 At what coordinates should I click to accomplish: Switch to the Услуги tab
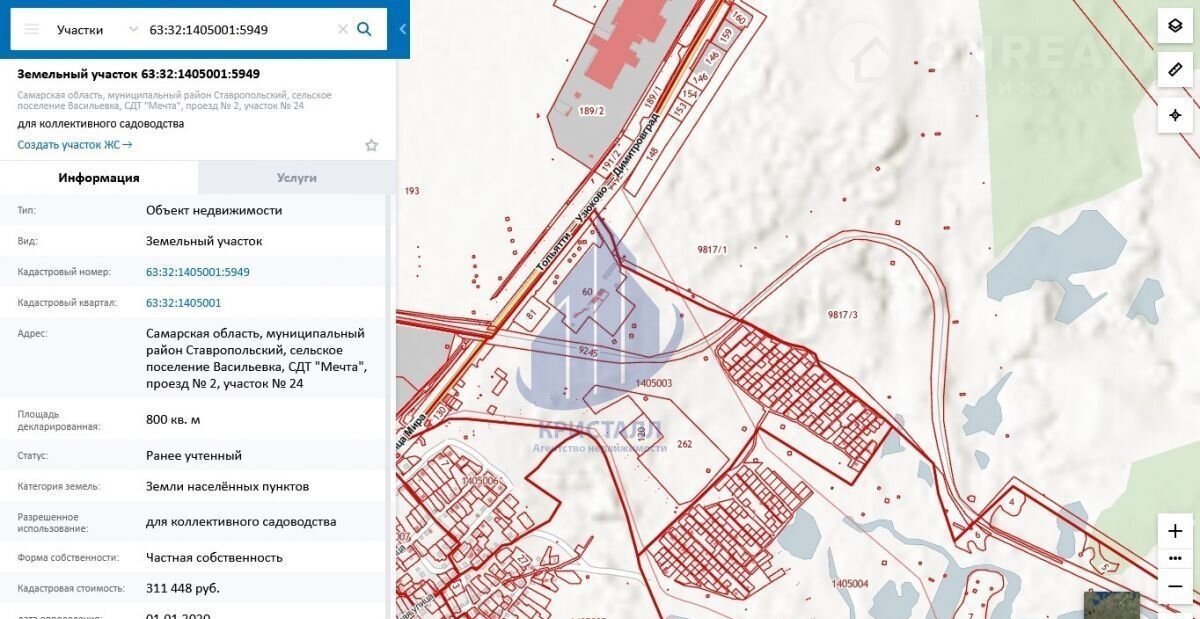click(x=297, y=178)
